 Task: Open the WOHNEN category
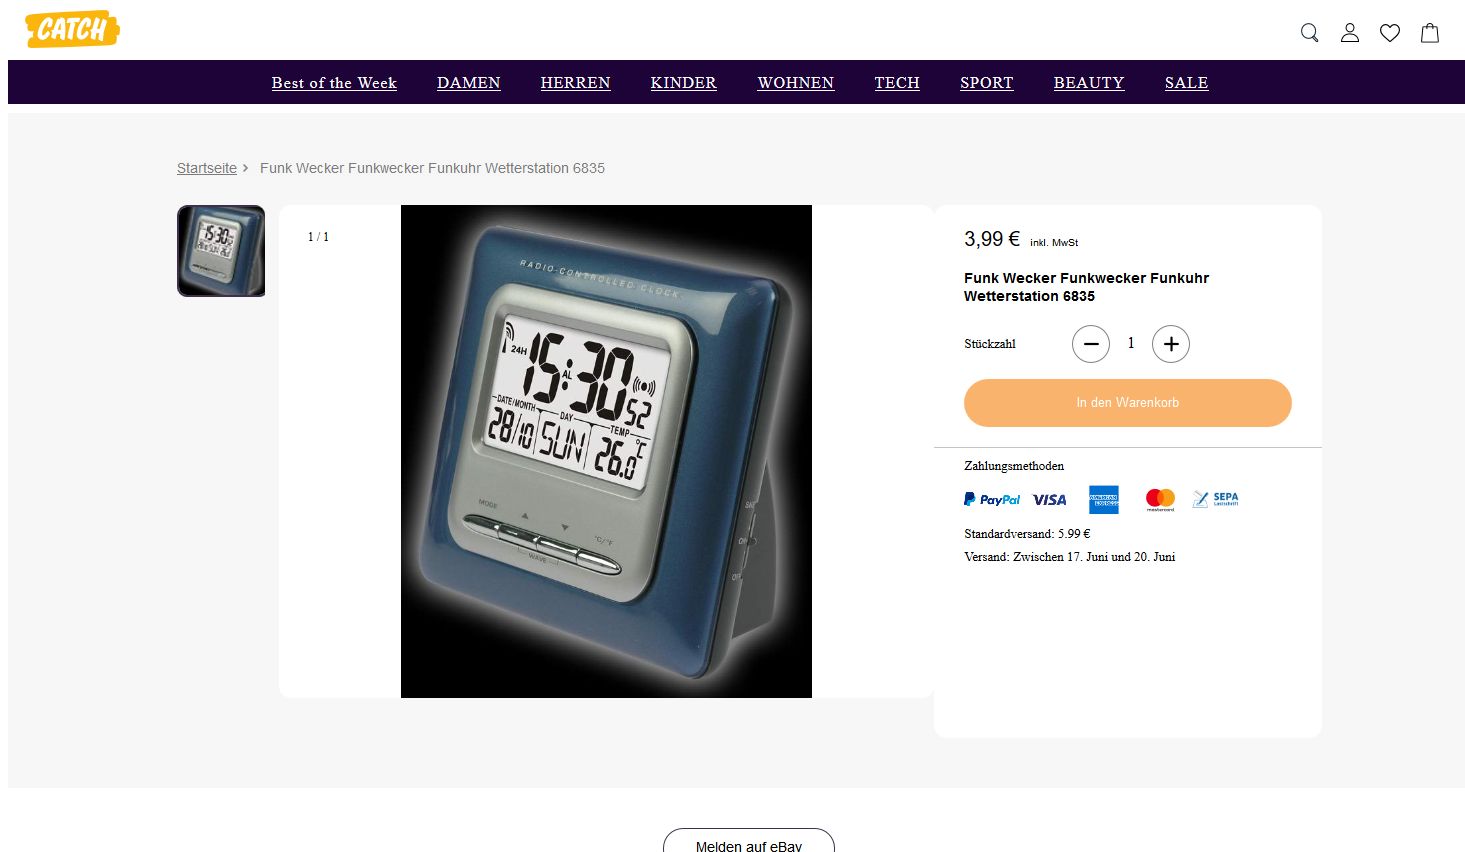click(x=795, y=83)
